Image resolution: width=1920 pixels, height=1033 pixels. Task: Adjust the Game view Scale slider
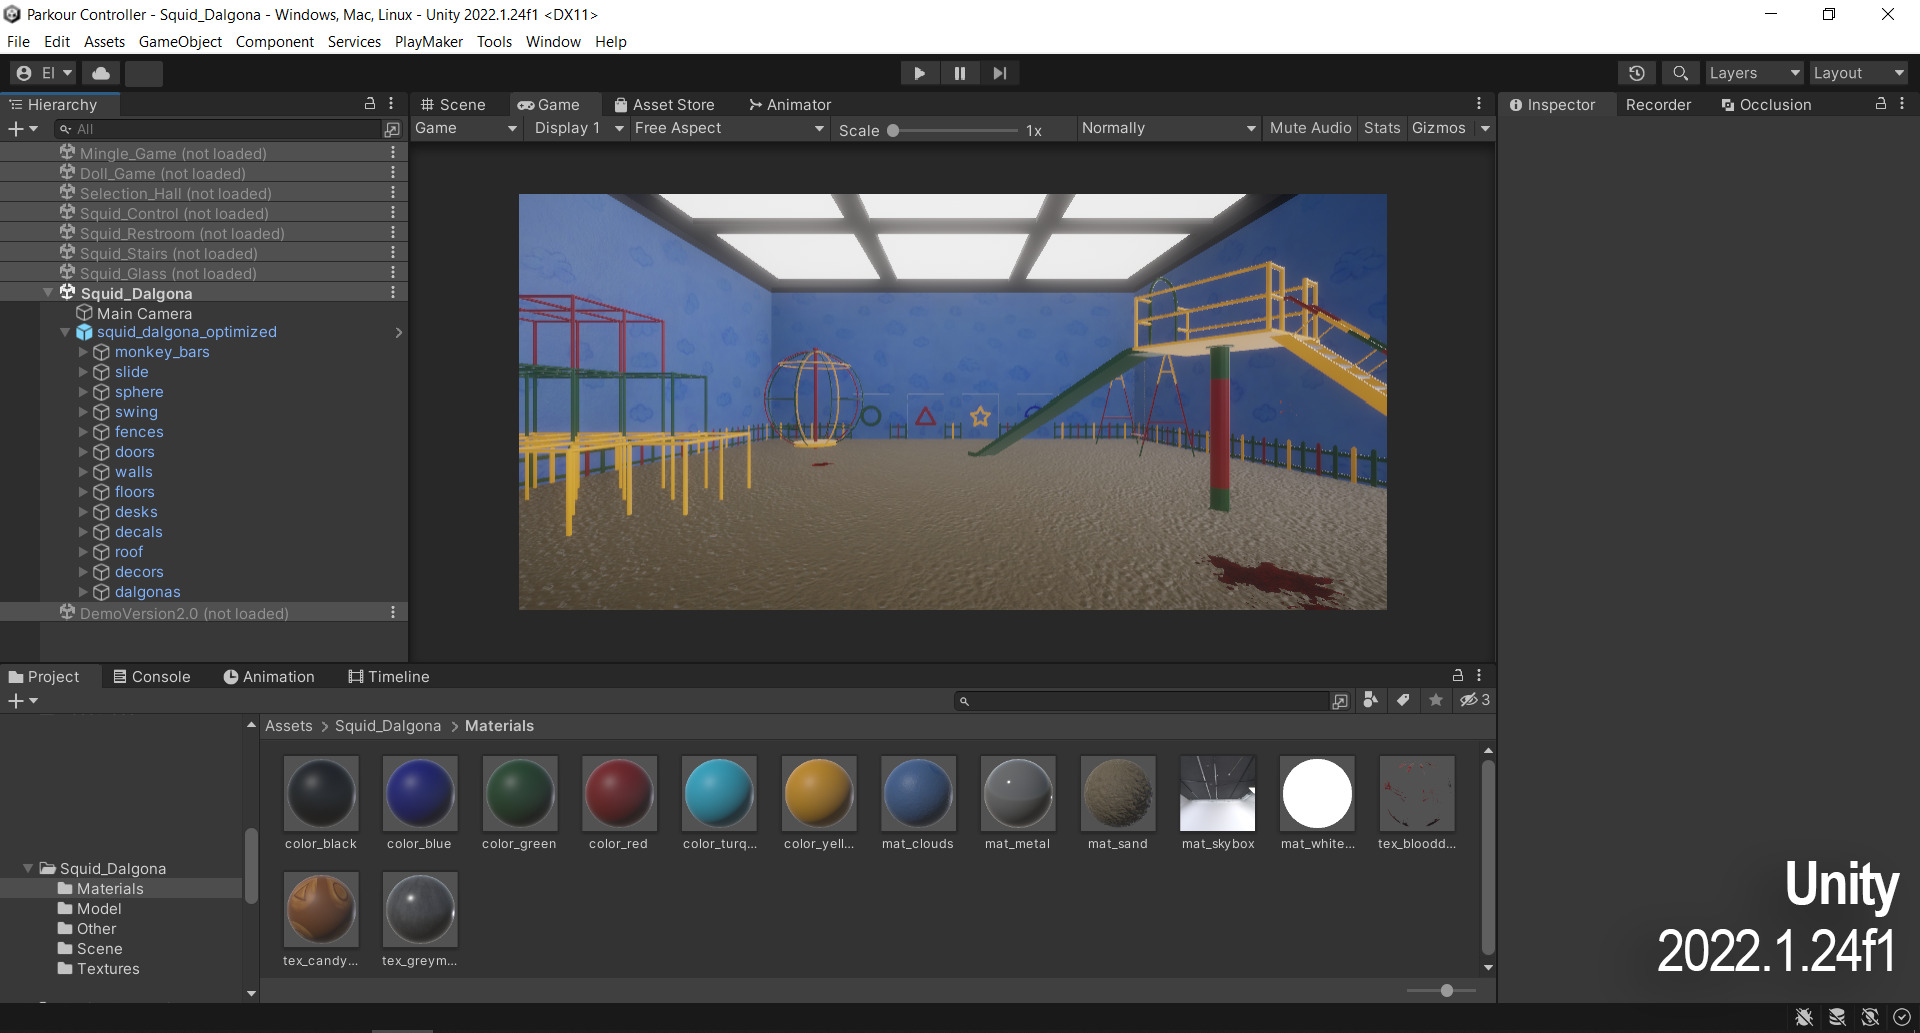pos(952,130)
